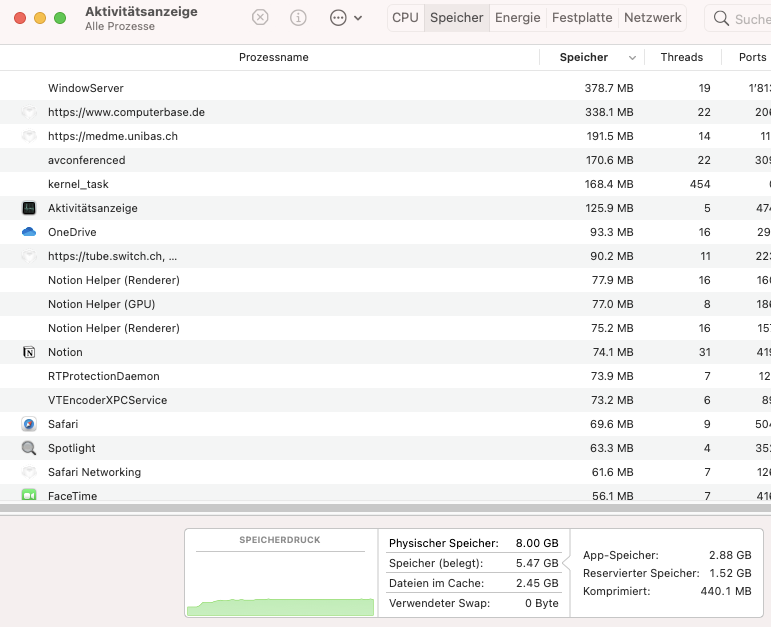Click the Verwendeter Swap 0 Byte entry
771x627 pixels.
474,603
